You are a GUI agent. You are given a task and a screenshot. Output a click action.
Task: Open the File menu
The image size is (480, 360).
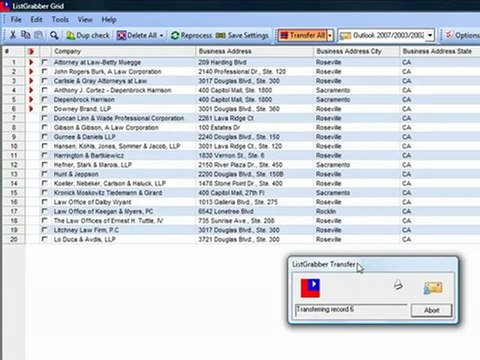coord(16,20)
